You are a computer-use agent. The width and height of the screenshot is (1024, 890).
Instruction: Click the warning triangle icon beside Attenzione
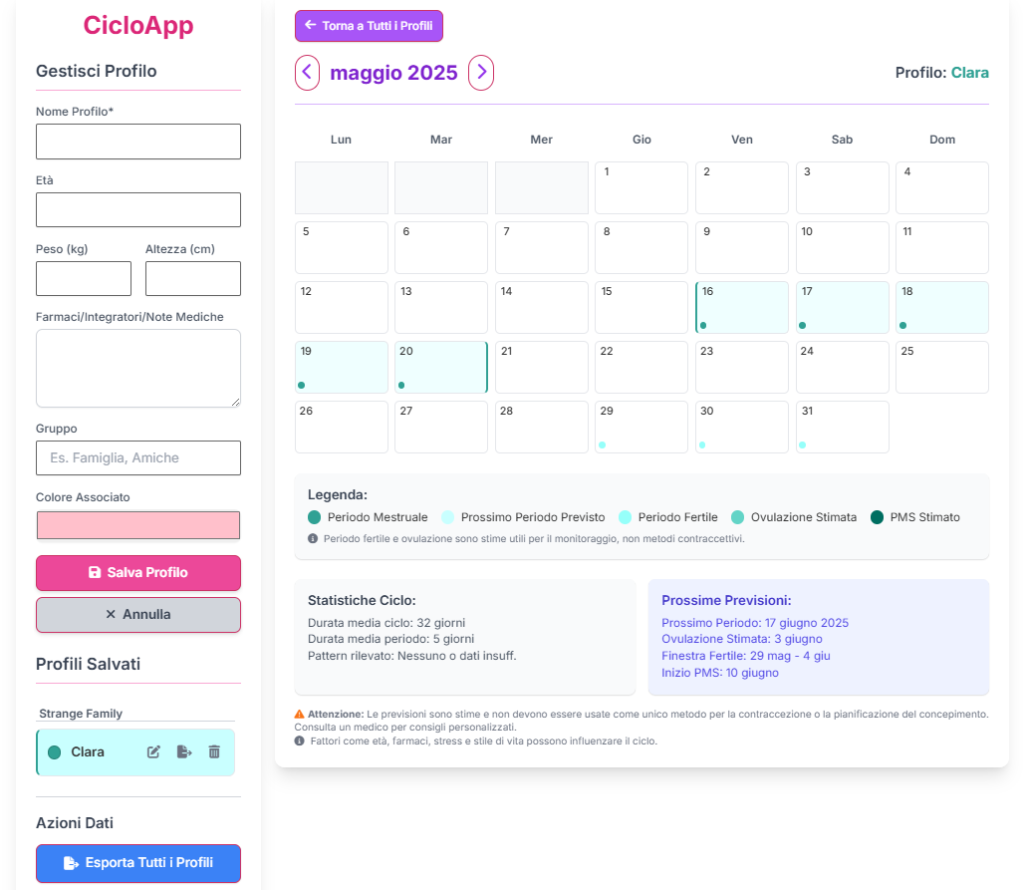(x=300, y=714)
